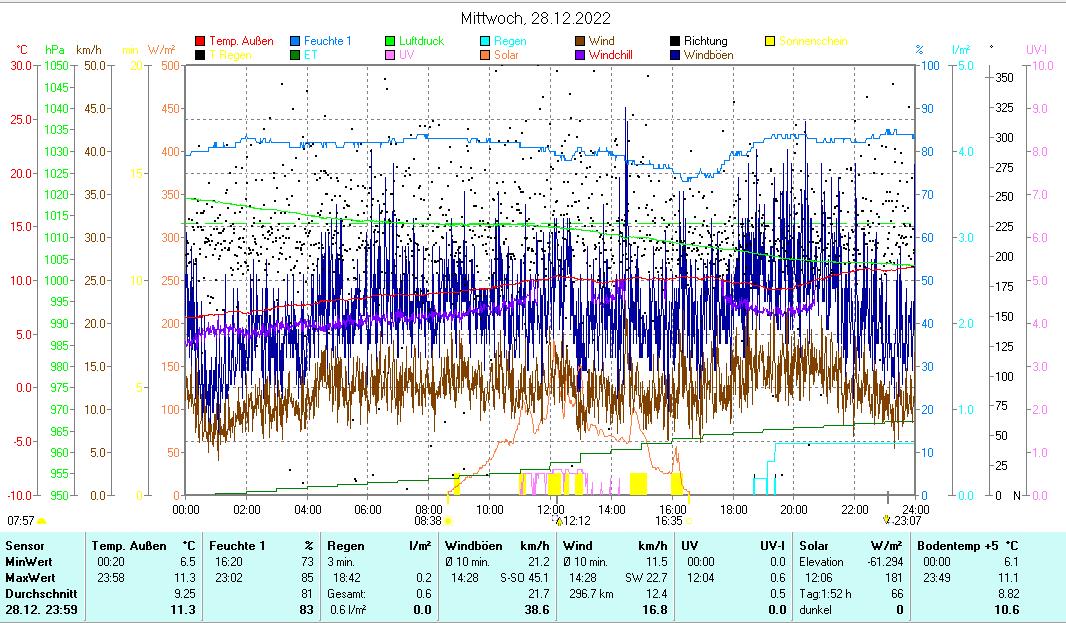
Task: Click the sunset marker icon at 16:35
Action: [x=688, y=521]
